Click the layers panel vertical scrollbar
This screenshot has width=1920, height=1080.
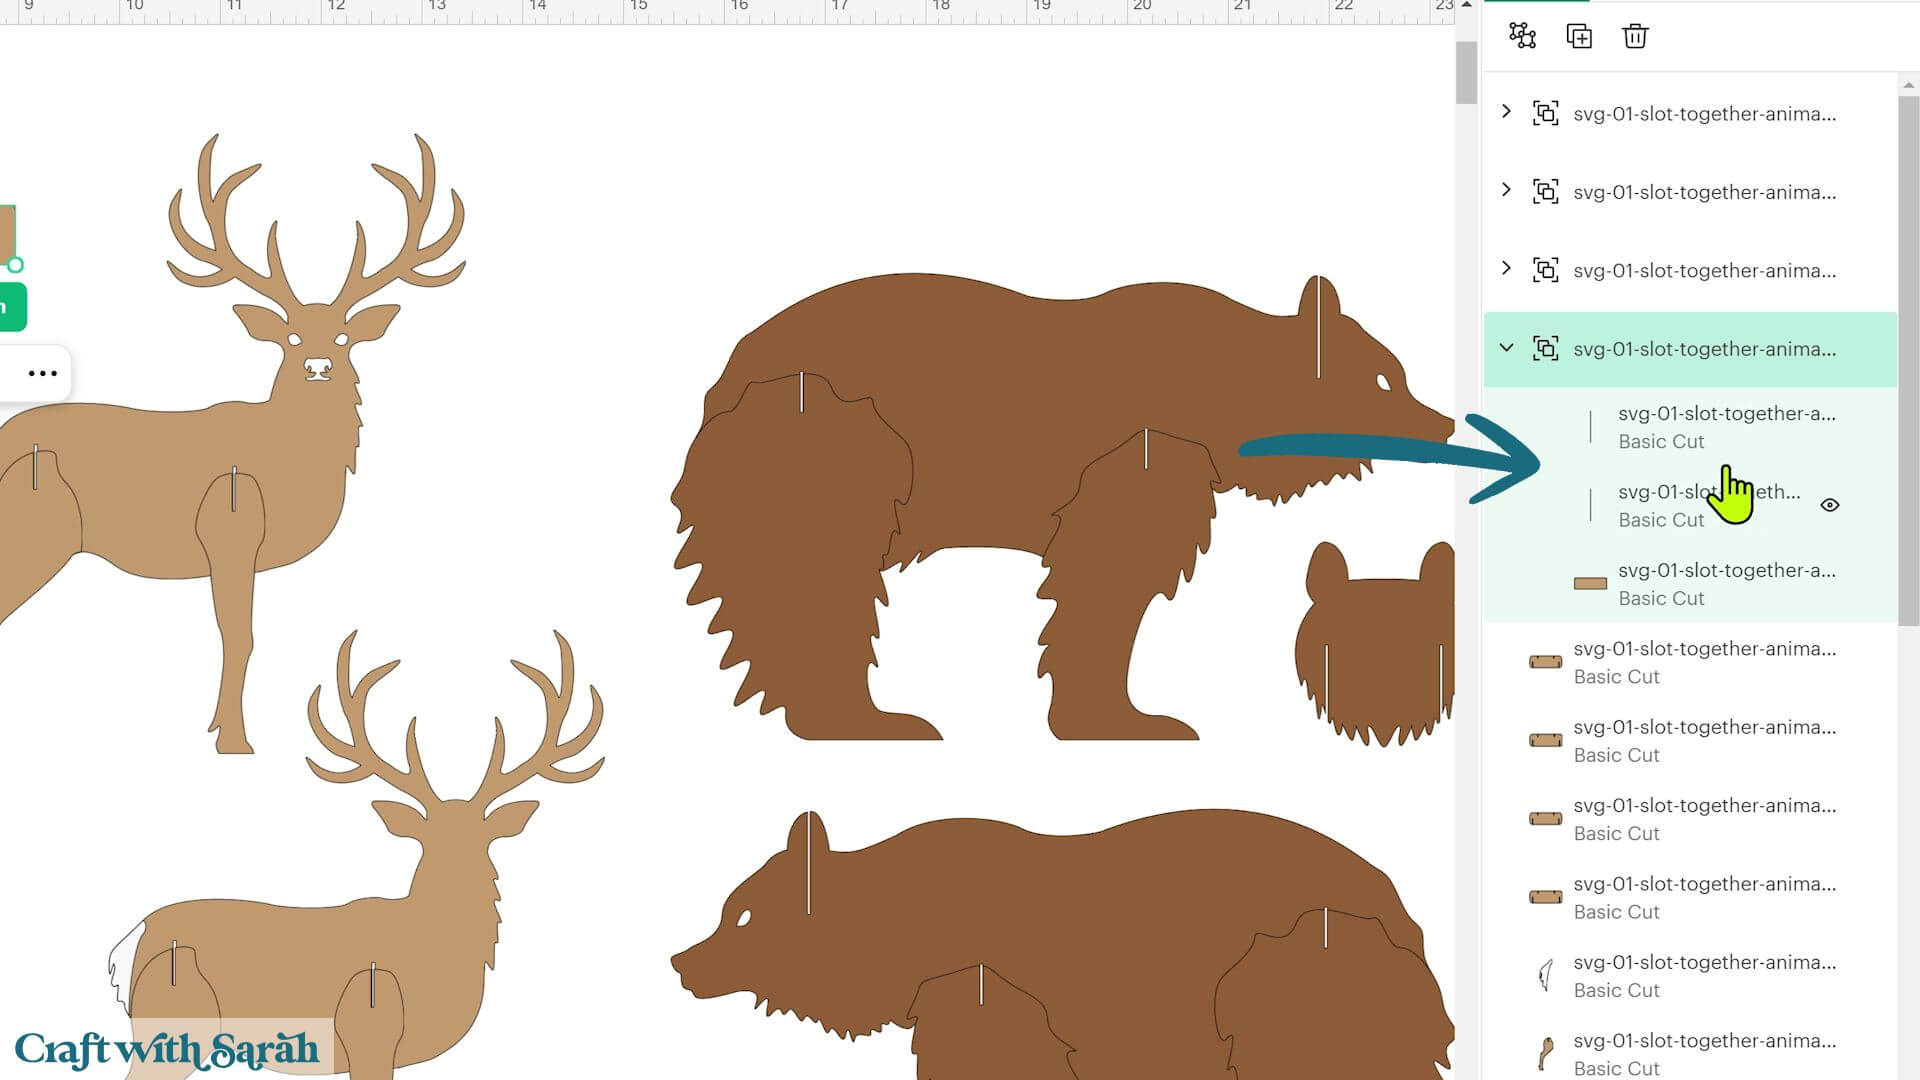click(1908, 360)
